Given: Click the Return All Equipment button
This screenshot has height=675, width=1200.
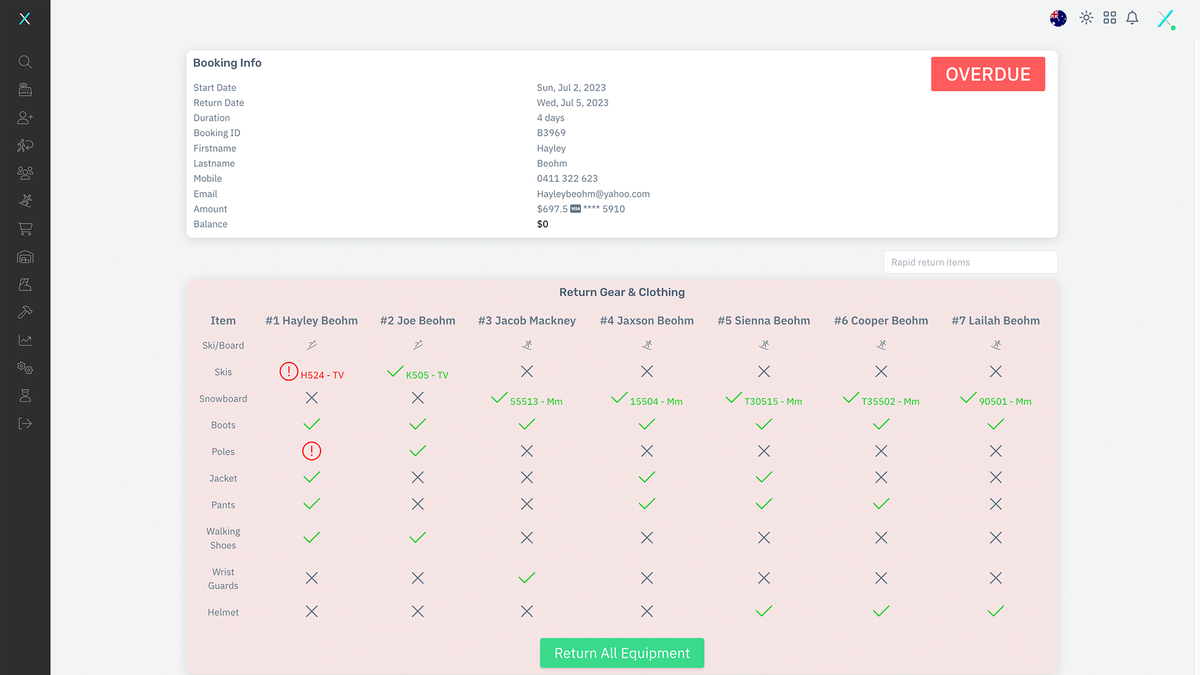Looking at the screenshot, I should (622, 653).
